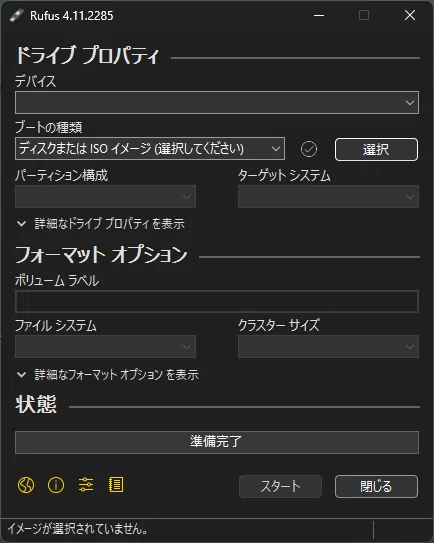
Task: Expand 詳細なフォーマット オプション を表示
Action: pyautogui.click(x=107, y=375)
